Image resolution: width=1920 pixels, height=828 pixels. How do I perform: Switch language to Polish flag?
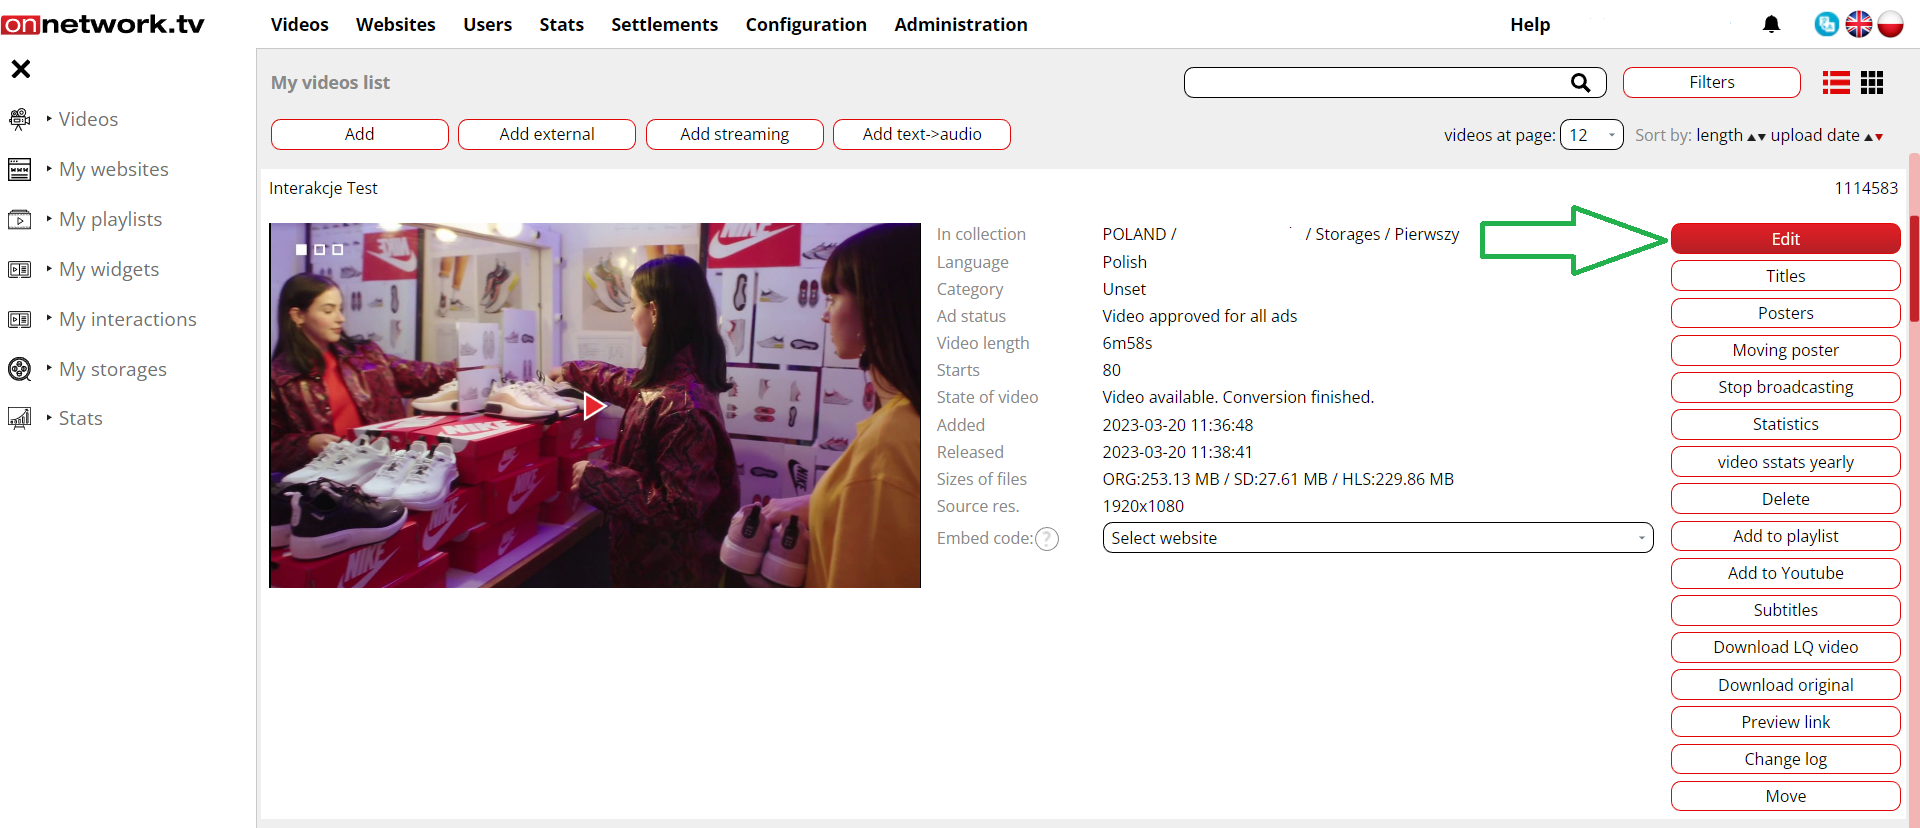pyautogui.click(x=1890, y=24)
